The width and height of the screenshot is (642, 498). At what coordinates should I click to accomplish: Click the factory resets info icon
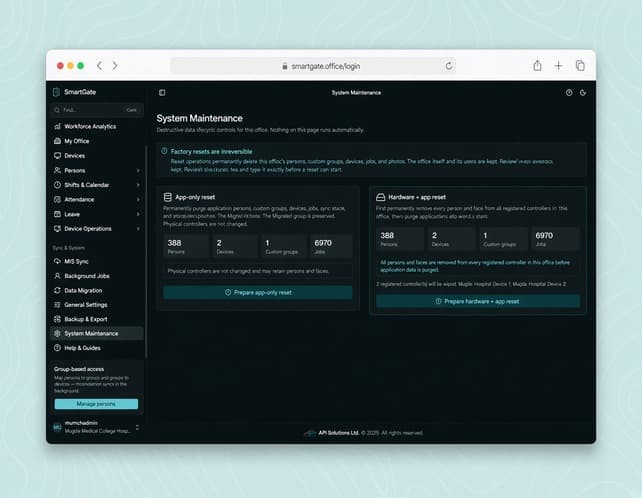point(164,151)
